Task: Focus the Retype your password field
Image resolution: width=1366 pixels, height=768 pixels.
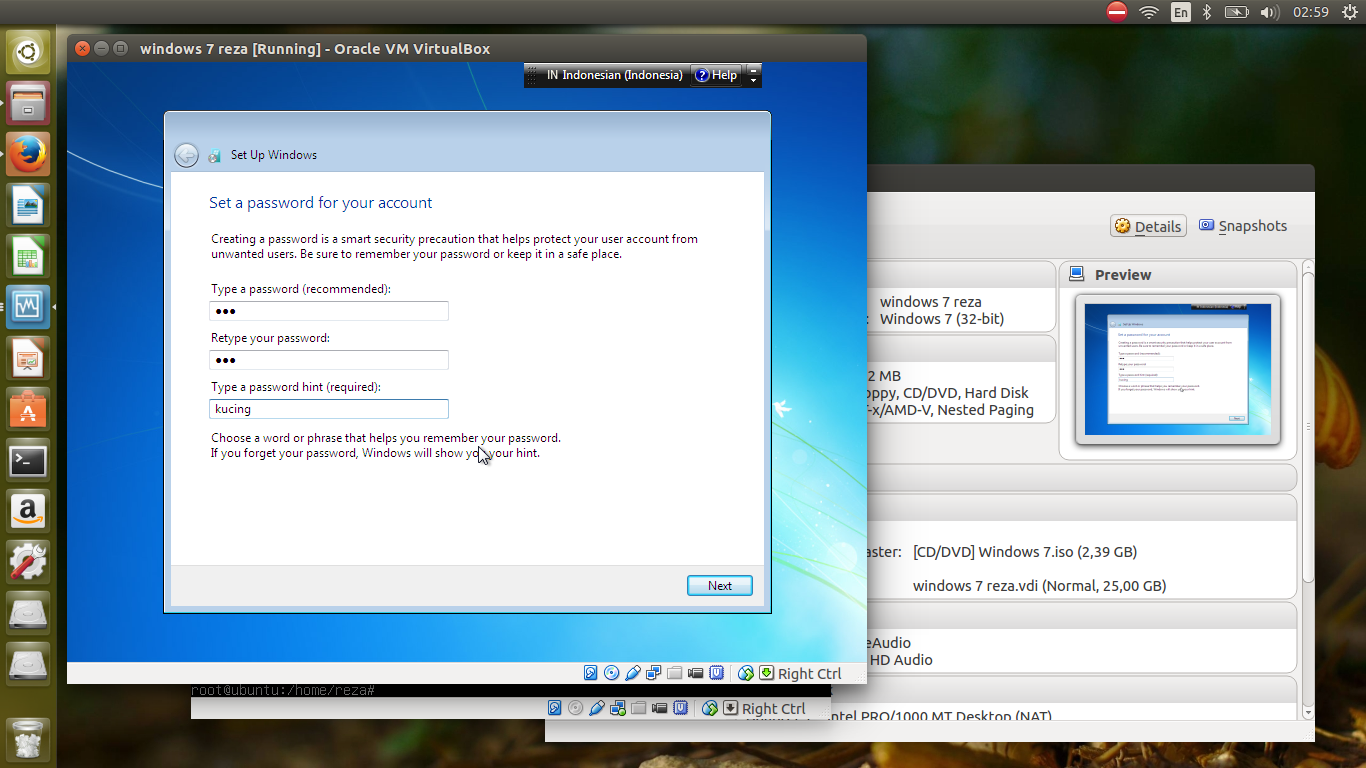Action: 329,360
